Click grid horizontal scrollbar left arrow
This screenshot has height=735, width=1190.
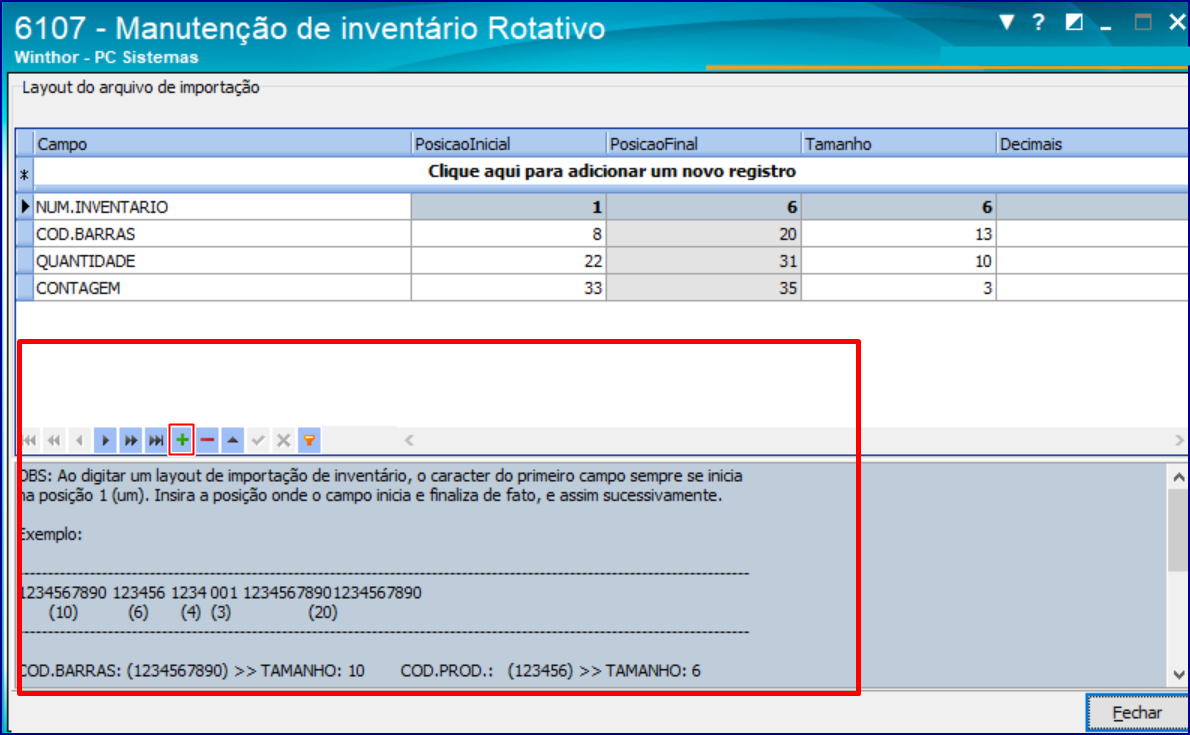[x=409, y=440]
